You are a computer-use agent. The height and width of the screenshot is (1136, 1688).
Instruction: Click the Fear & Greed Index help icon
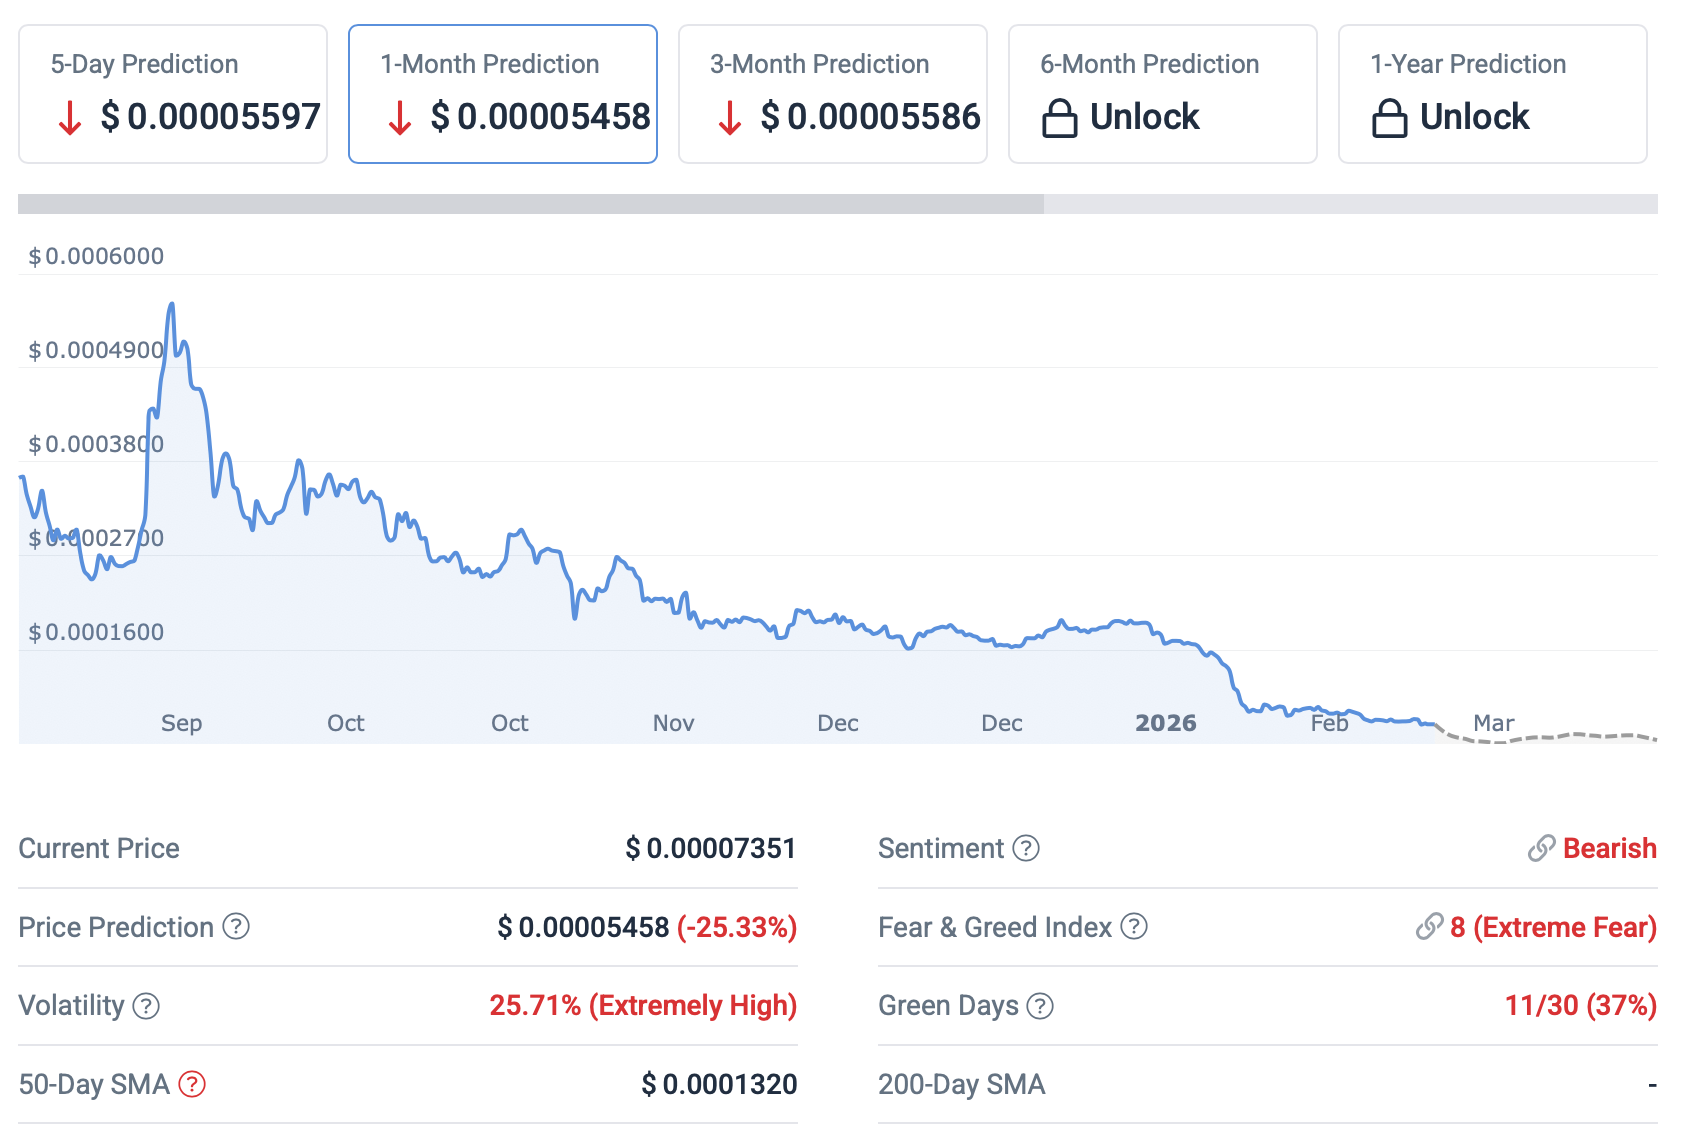[1134, 927]
